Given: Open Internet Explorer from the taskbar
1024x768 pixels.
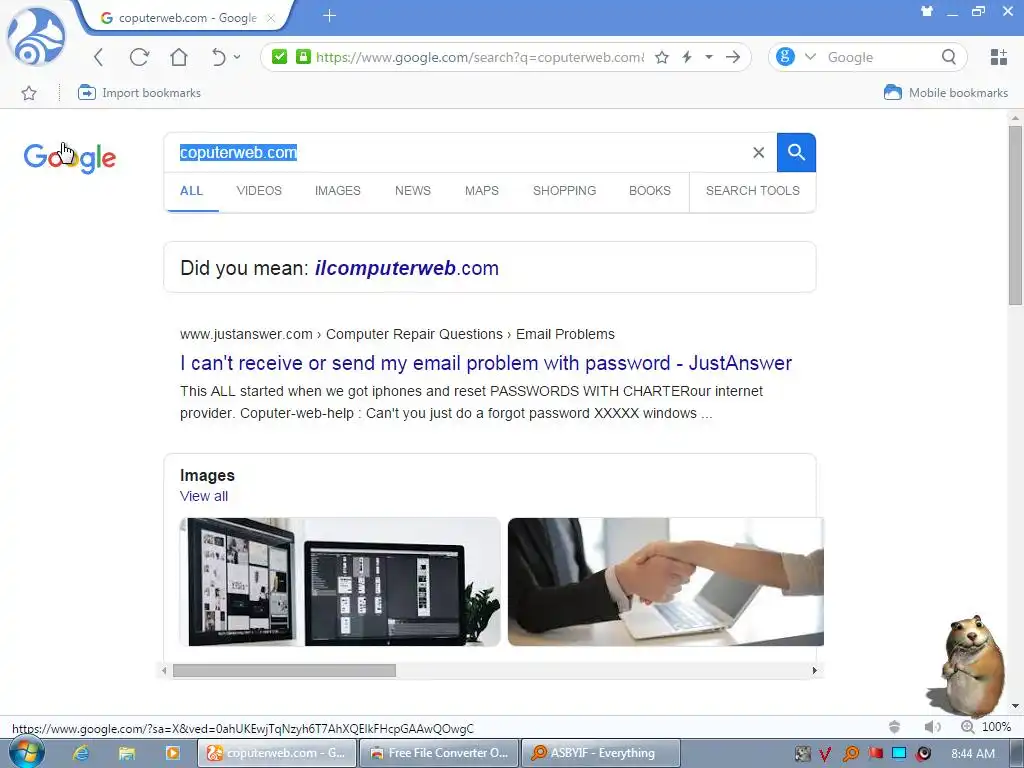Looking at the screenshot, I should (81, 753).
